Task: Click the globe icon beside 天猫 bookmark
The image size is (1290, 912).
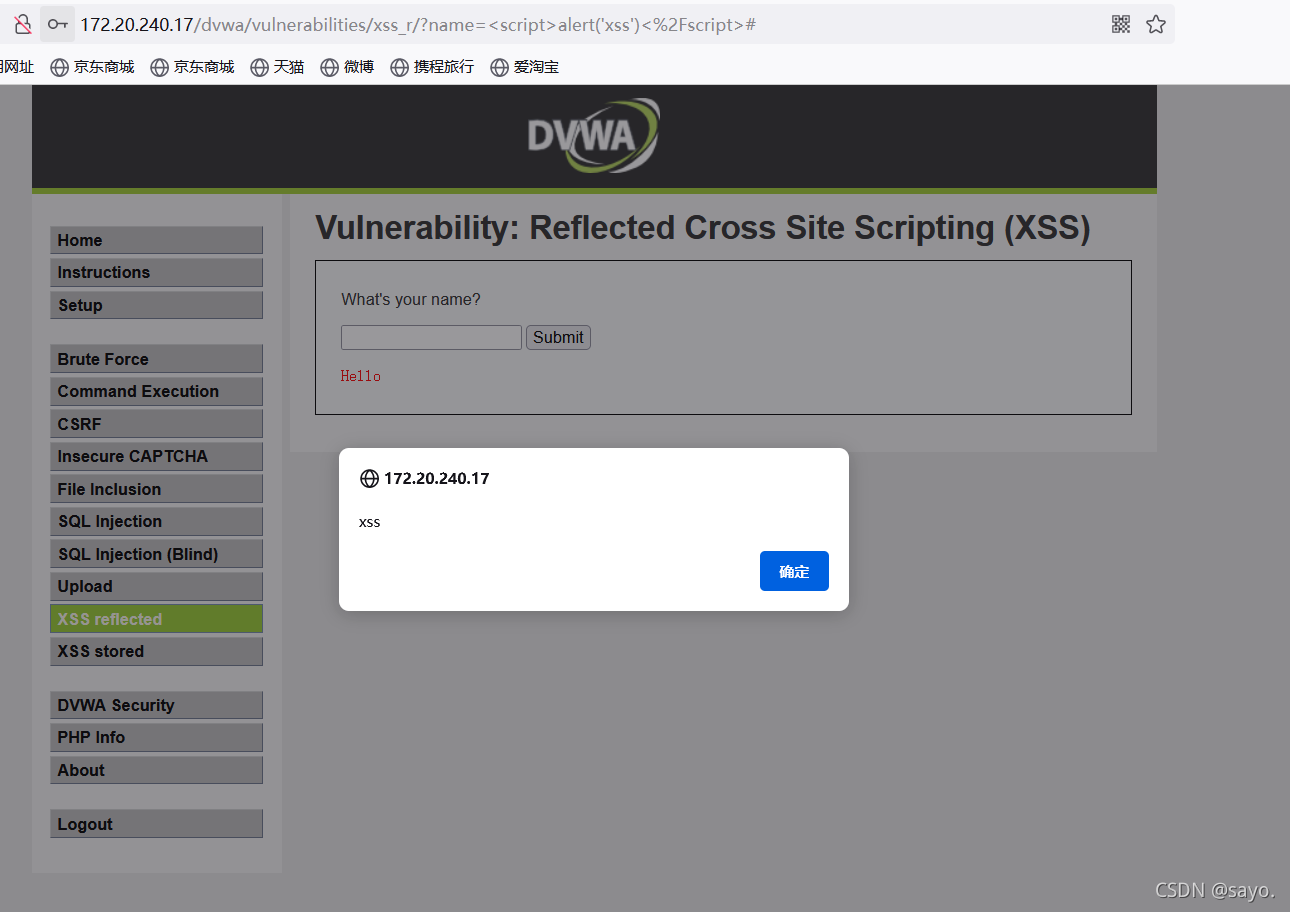Action: [x=260, y=67]
